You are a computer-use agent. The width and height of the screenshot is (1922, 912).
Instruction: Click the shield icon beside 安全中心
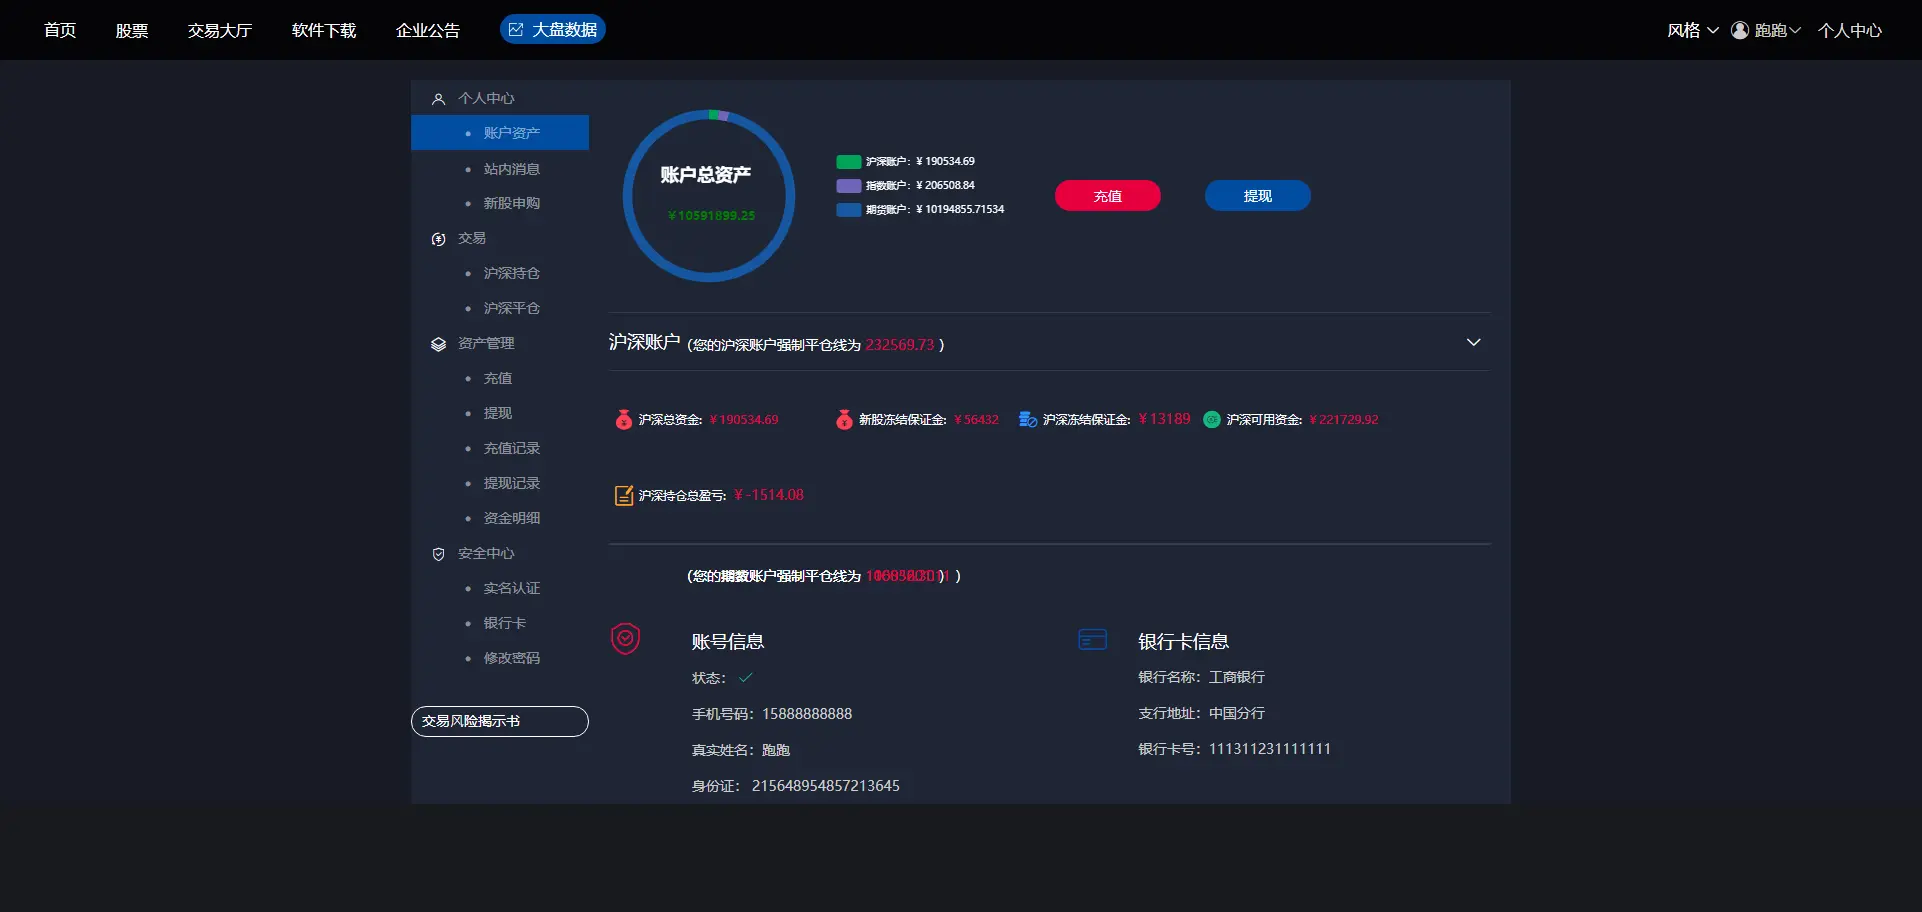tap(438, 554)
